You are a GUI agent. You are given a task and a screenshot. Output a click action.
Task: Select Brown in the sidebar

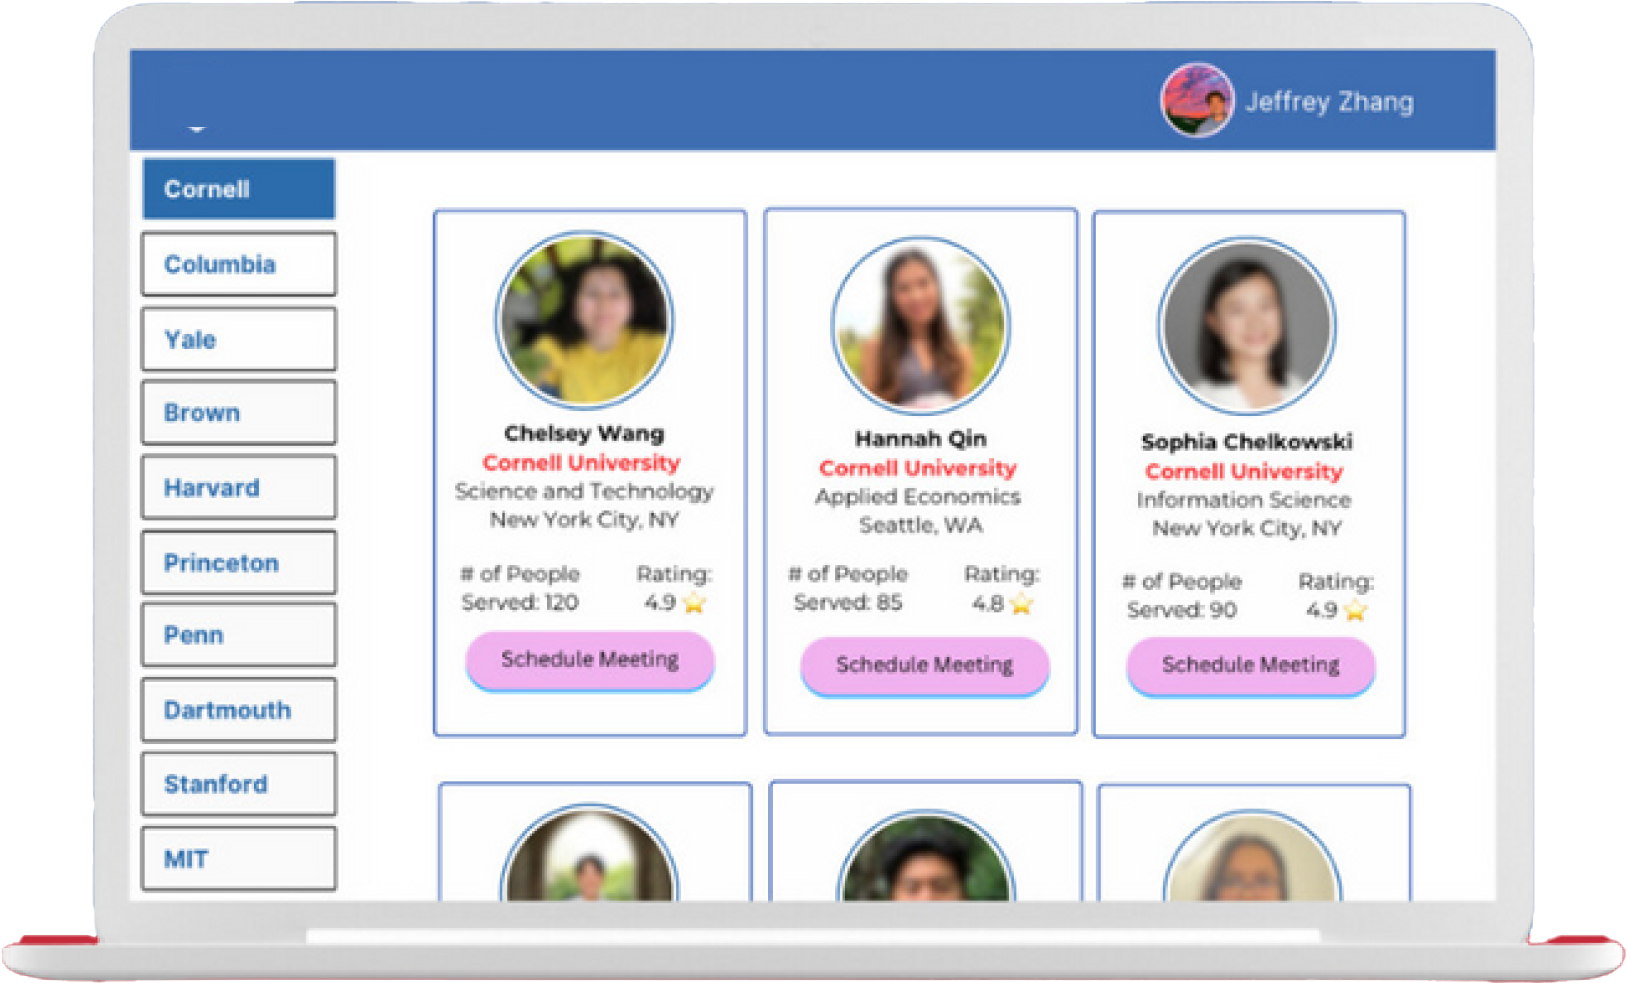238,412
